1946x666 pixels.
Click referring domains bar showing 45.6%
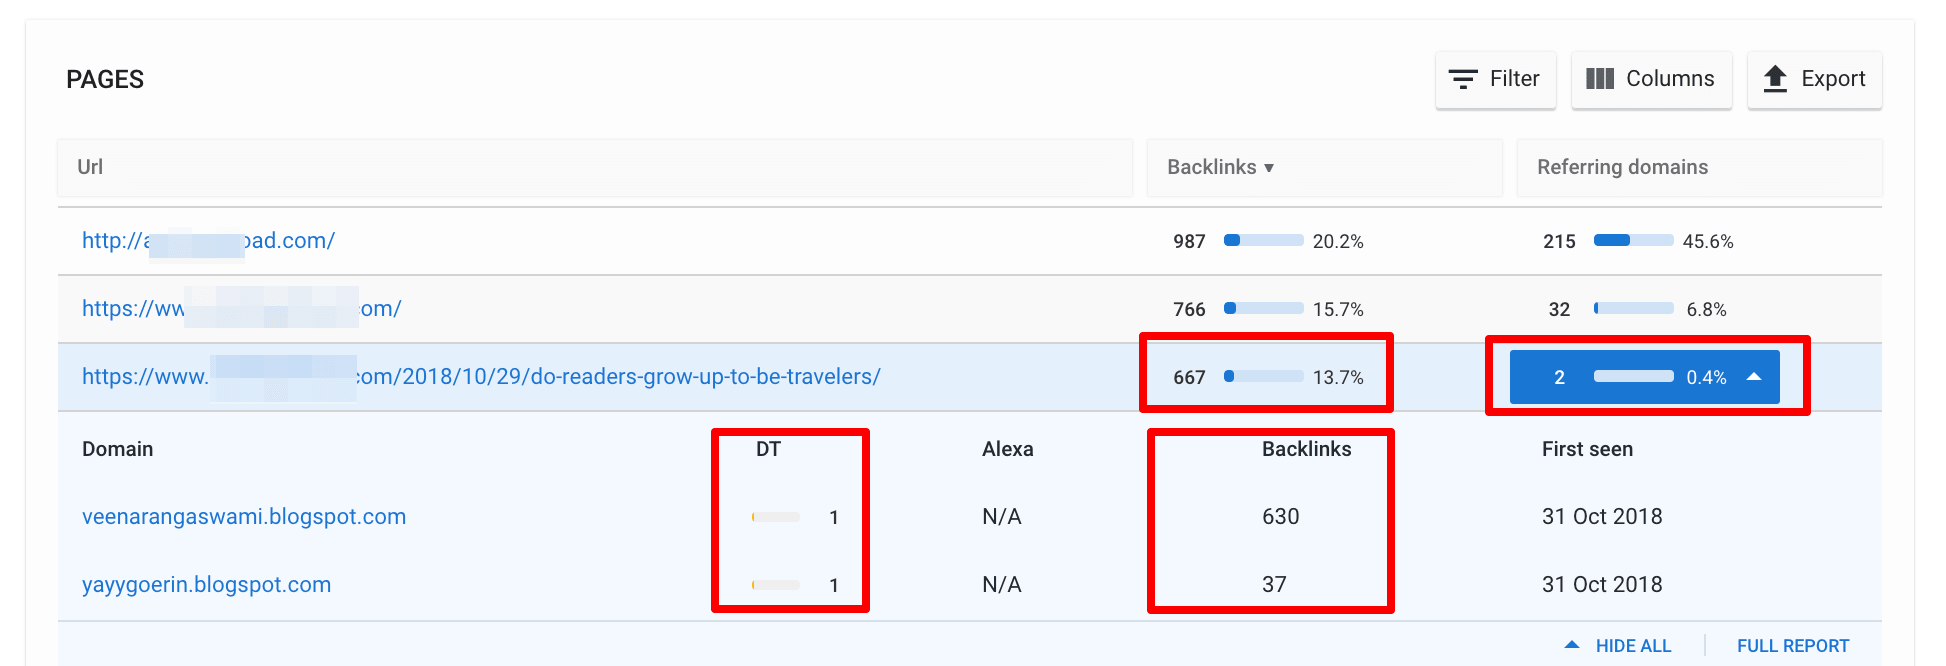(x=1634, y=240)
